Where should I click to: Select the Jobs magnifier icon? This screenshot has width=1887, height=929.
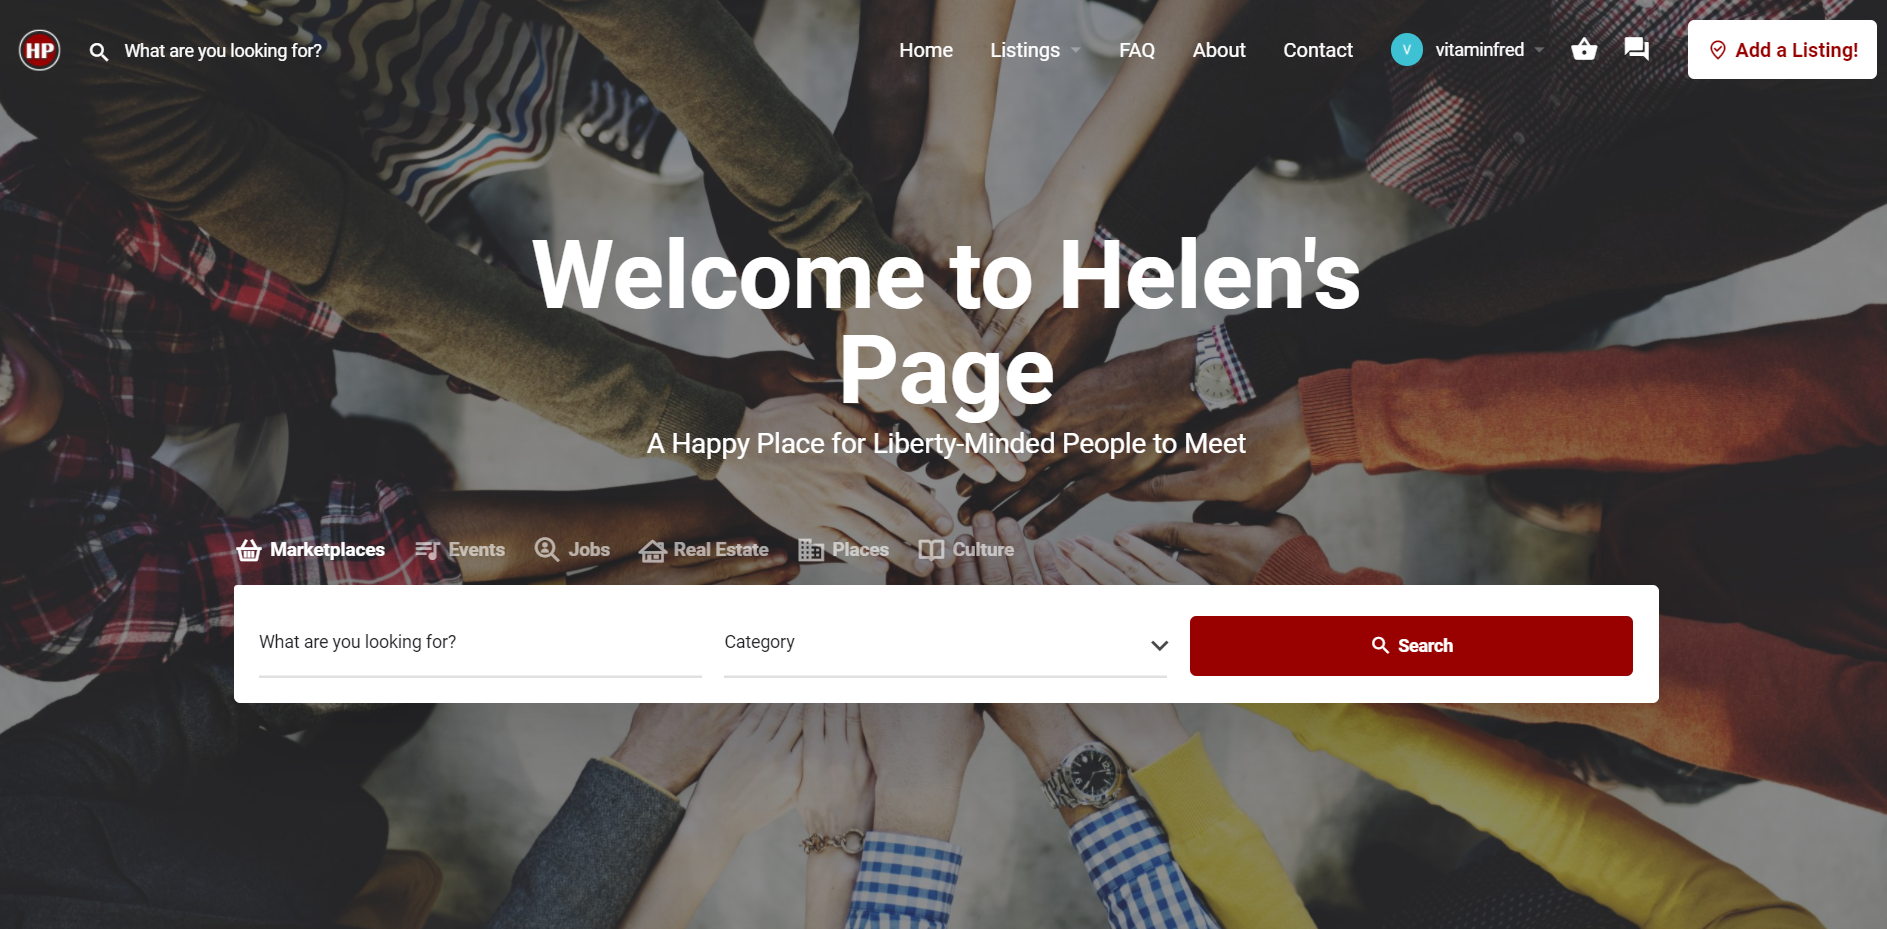click(x=546, y=549)
